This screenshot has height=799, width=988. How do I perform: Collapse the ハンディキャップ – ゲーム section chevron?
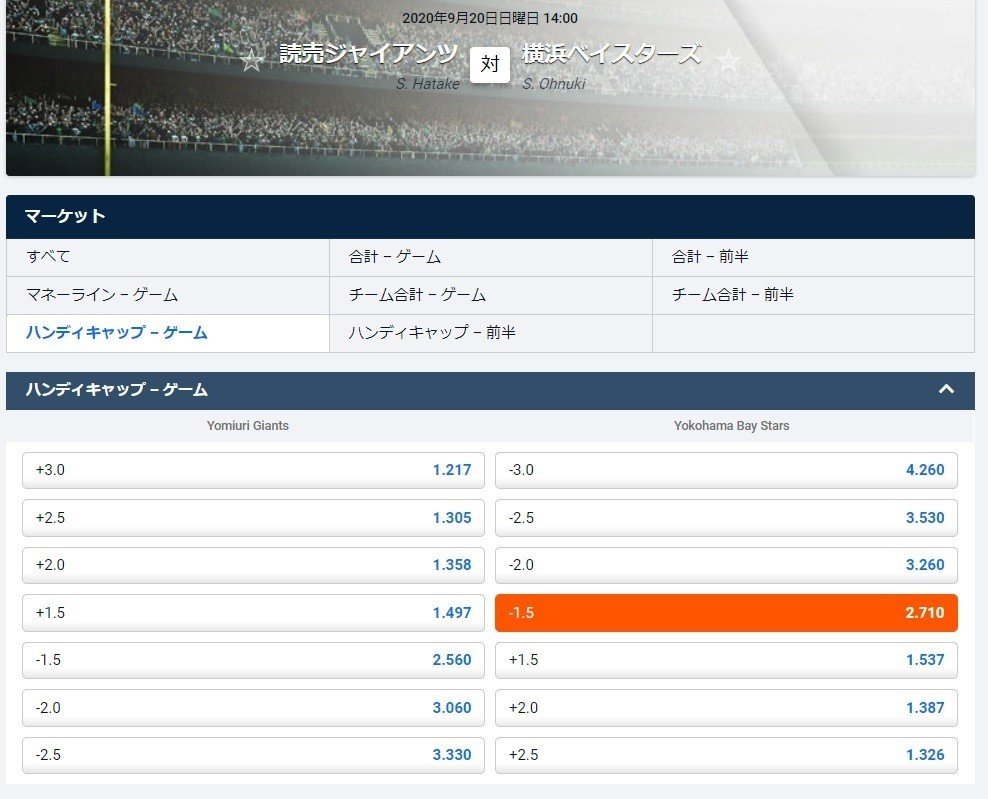[x=946, y=389]
